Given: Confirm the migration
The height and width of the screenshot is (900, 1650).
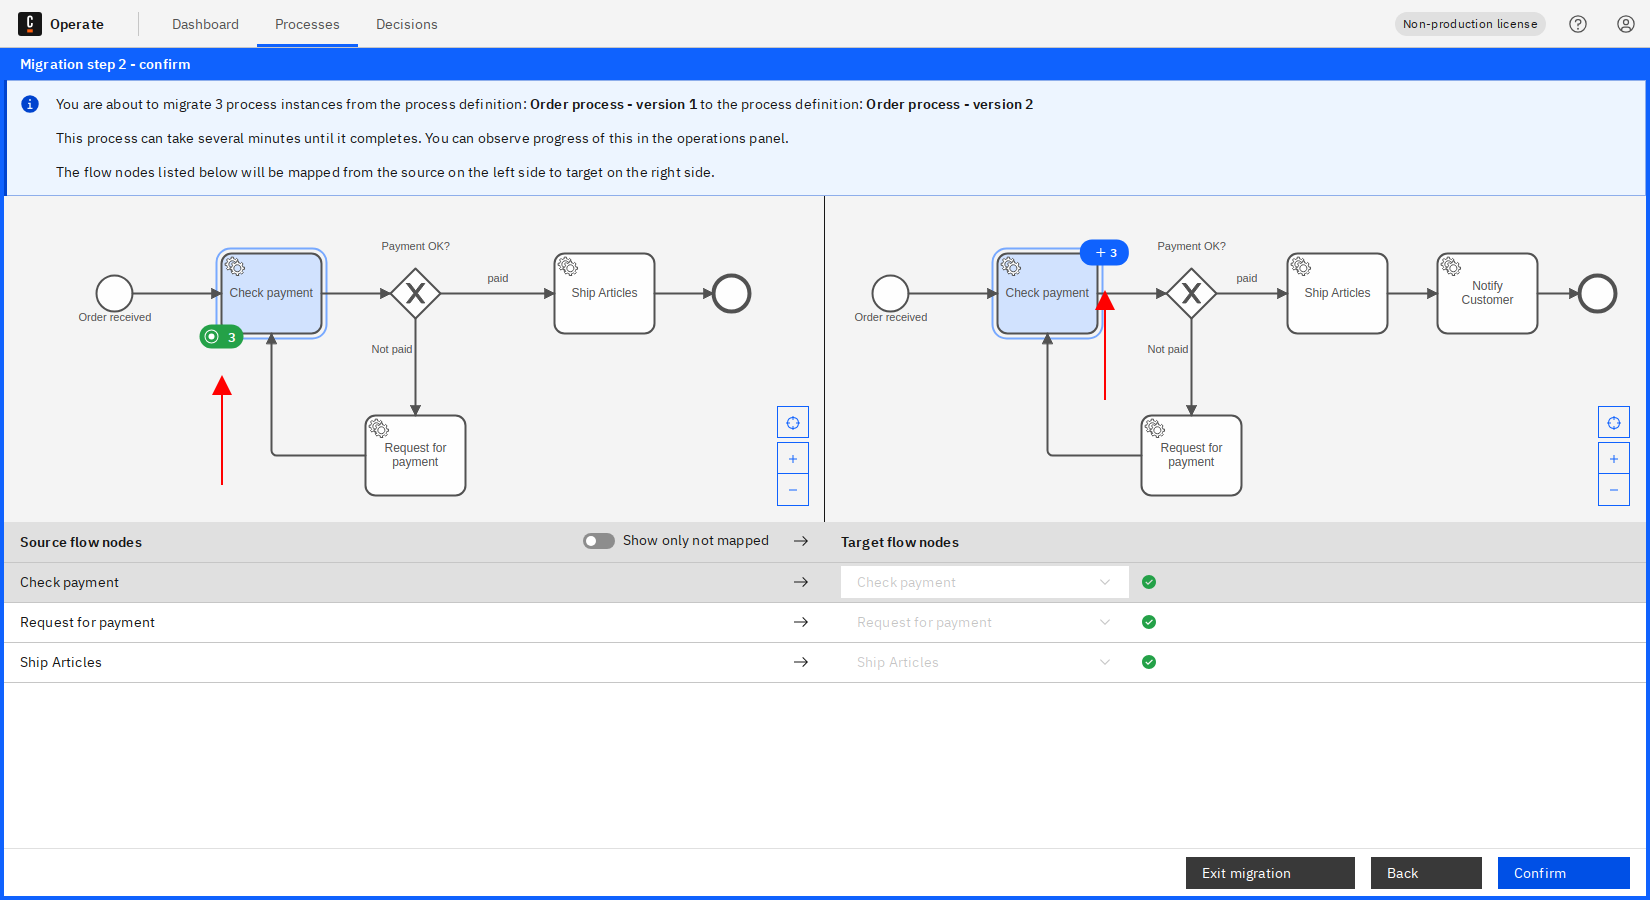Looking at the screenshot, I should [1563, 873].
